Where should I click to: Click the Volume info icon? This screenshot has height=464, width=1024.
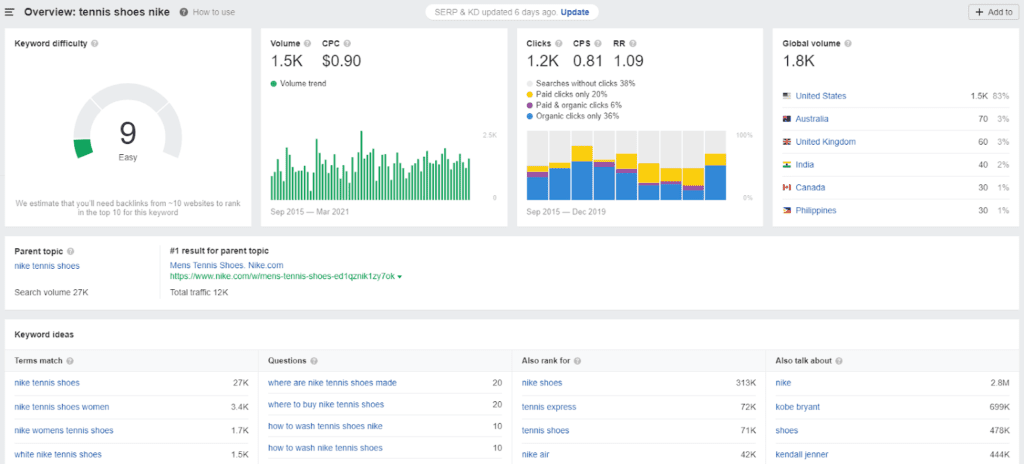click(307, 44)
